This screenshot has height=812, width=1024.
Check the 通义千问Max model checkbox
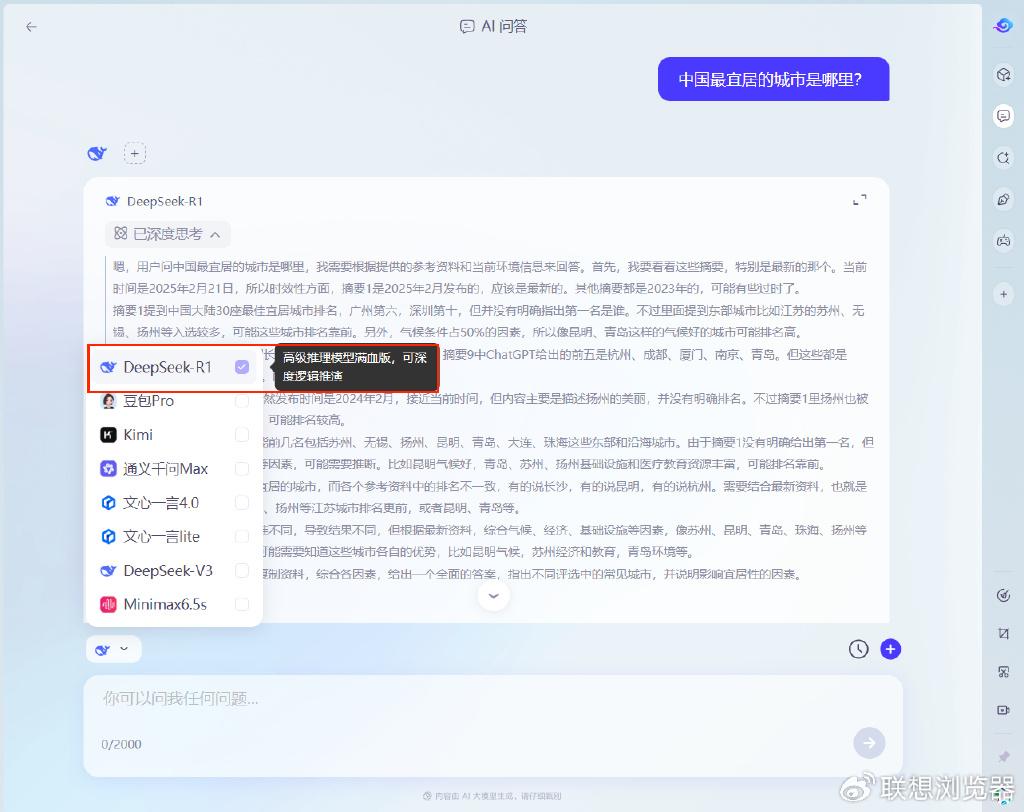(x=242, y=468)
